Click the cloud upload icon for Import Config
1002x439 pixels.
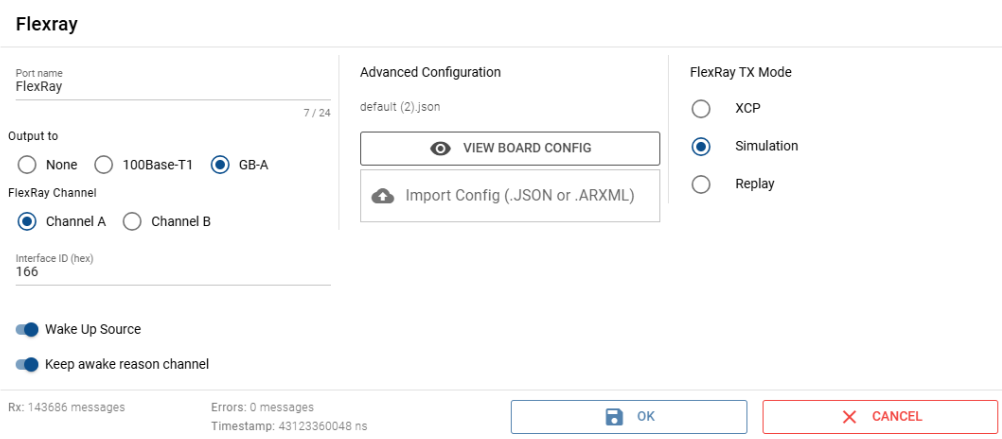tap(383, 196)
